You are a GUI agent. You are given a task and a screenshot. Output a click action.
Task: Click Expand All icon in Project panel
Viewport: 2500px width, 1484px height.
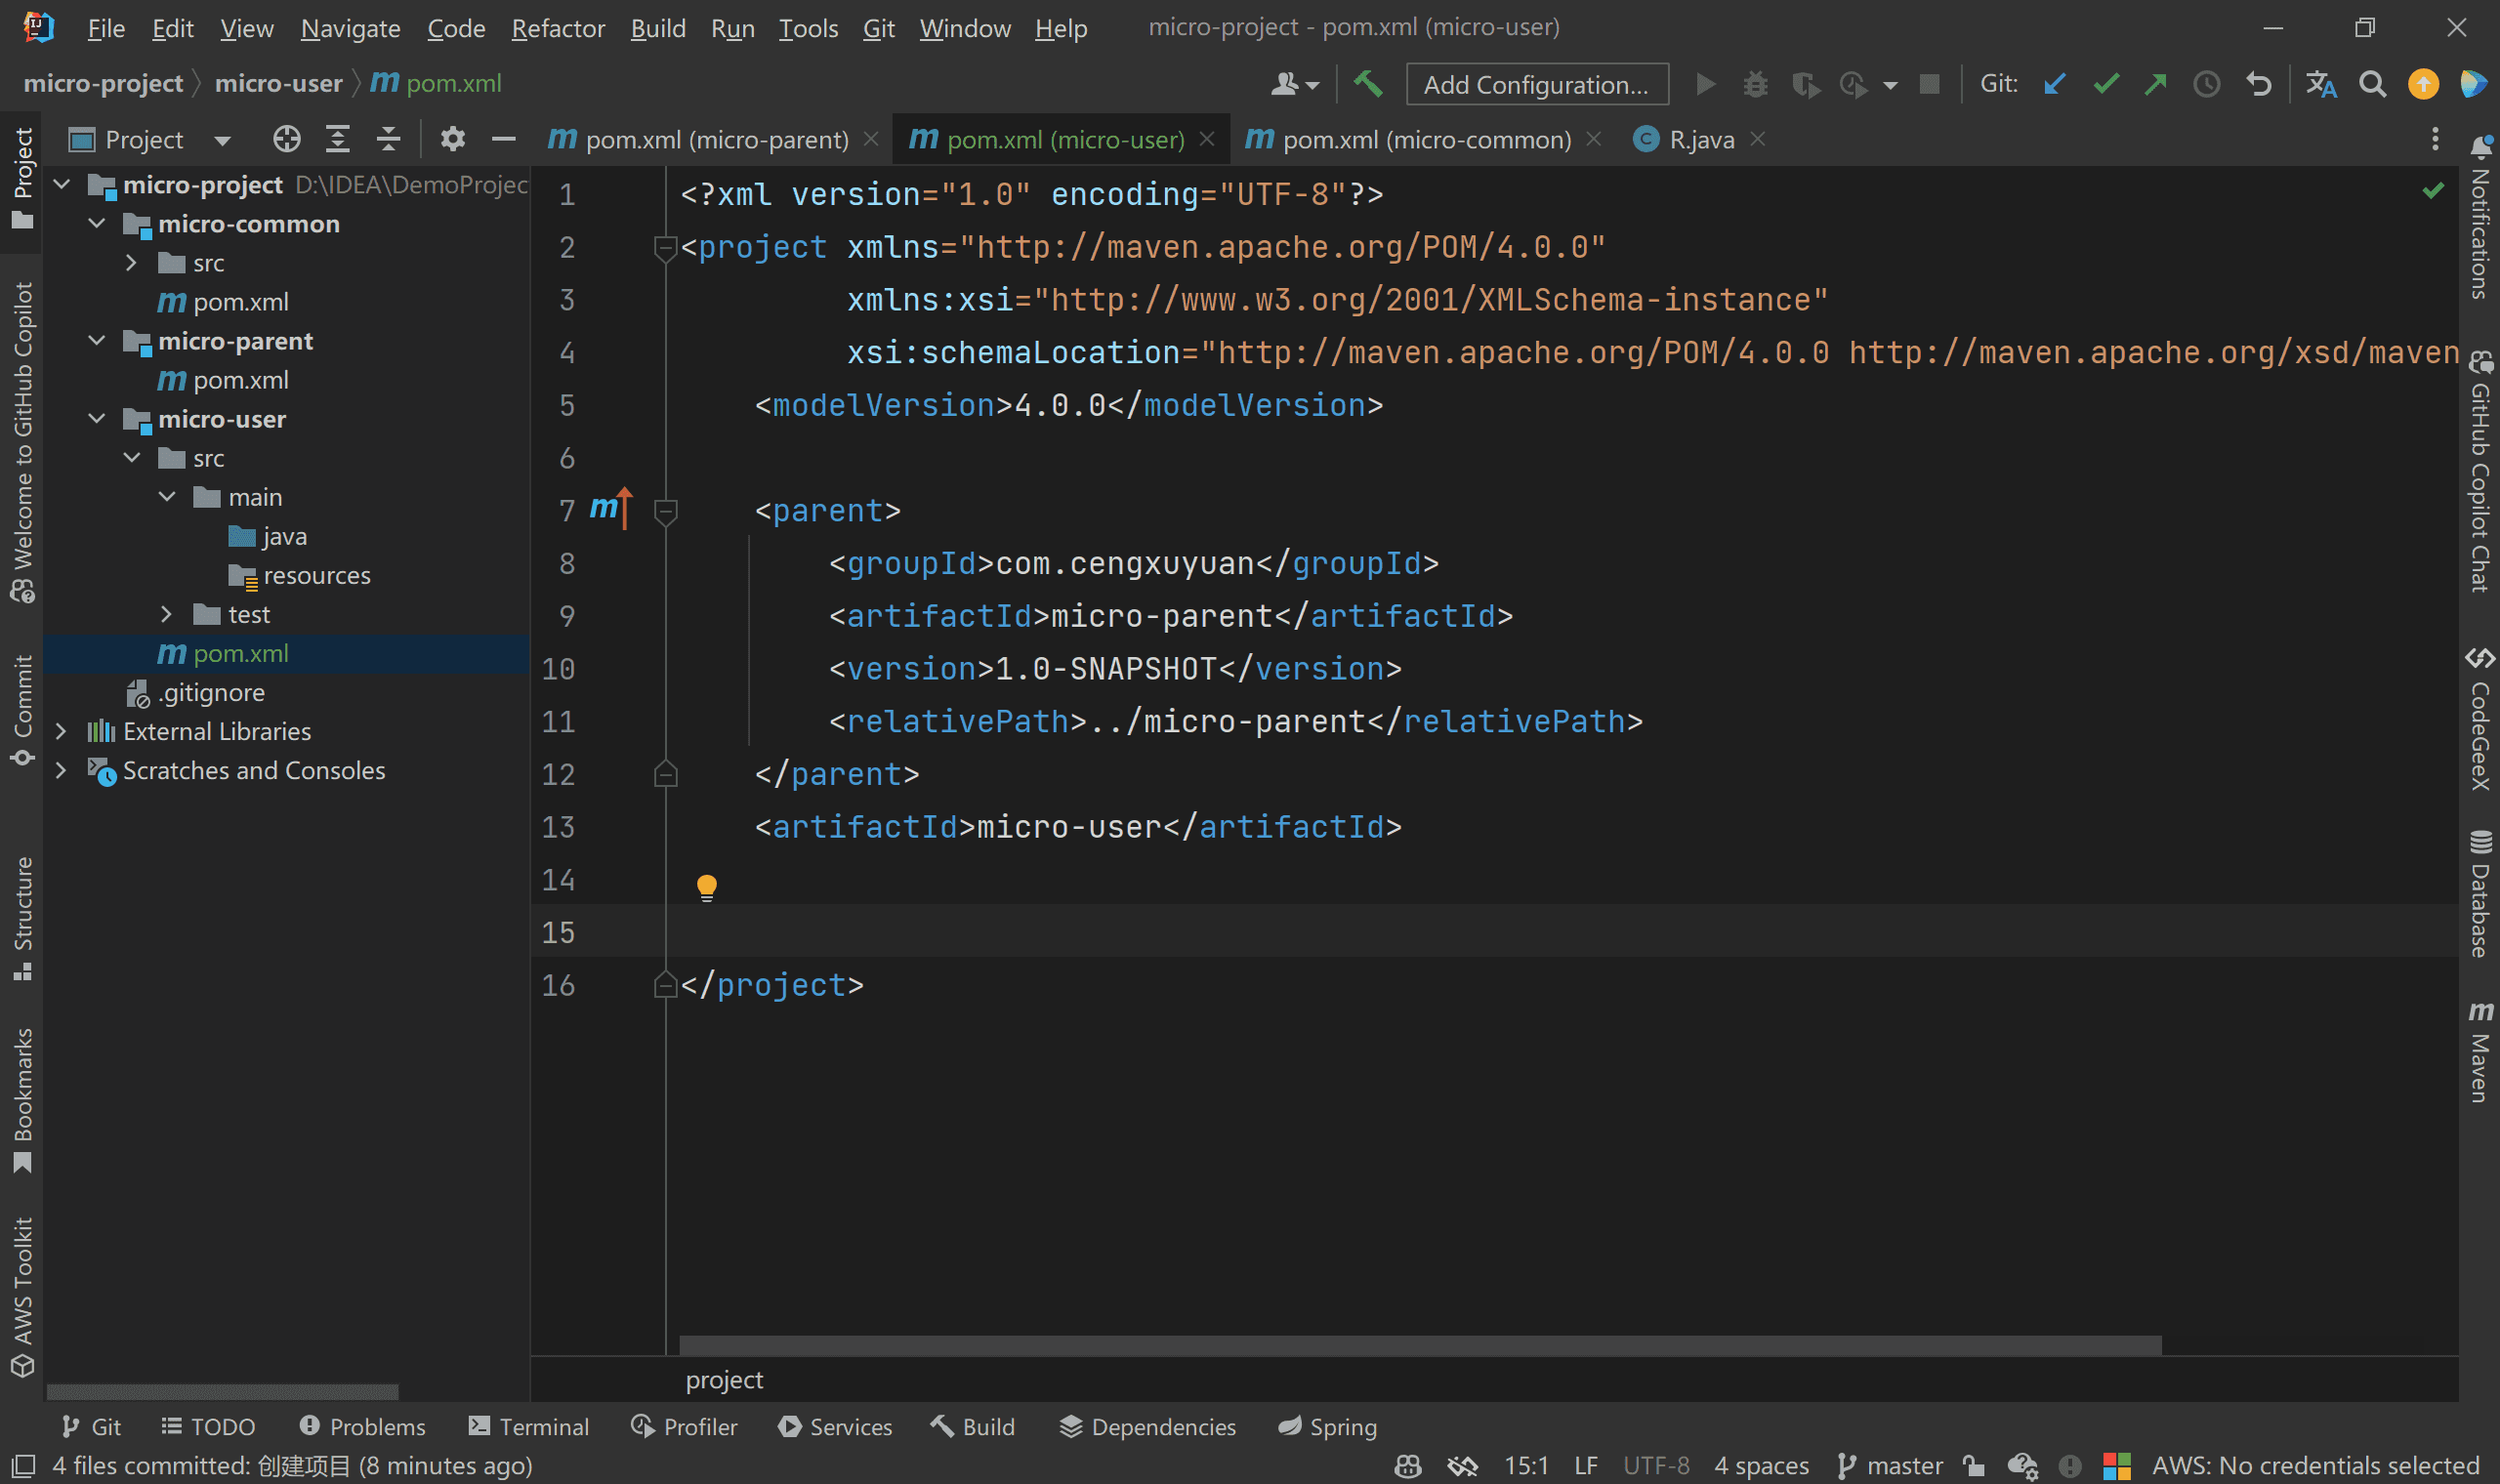338,139
